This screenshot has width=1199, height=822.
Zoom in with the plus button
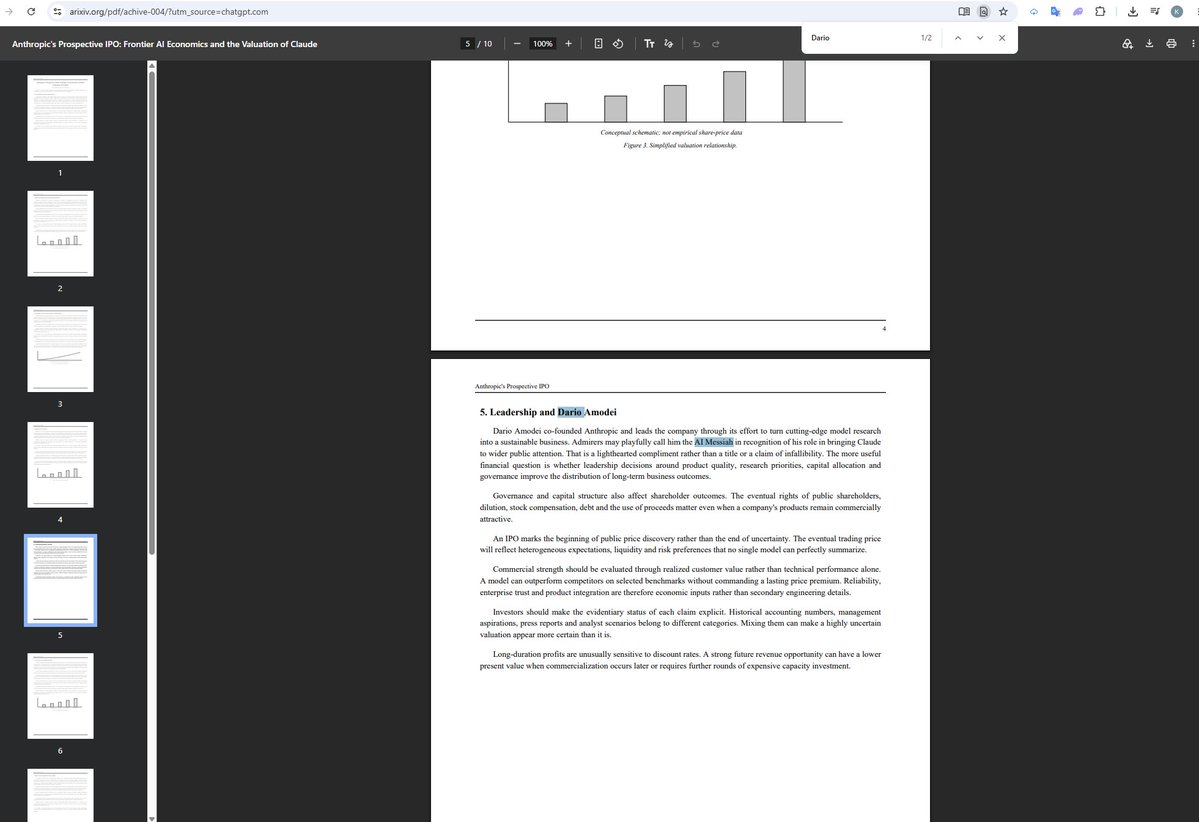coord(568,44)
